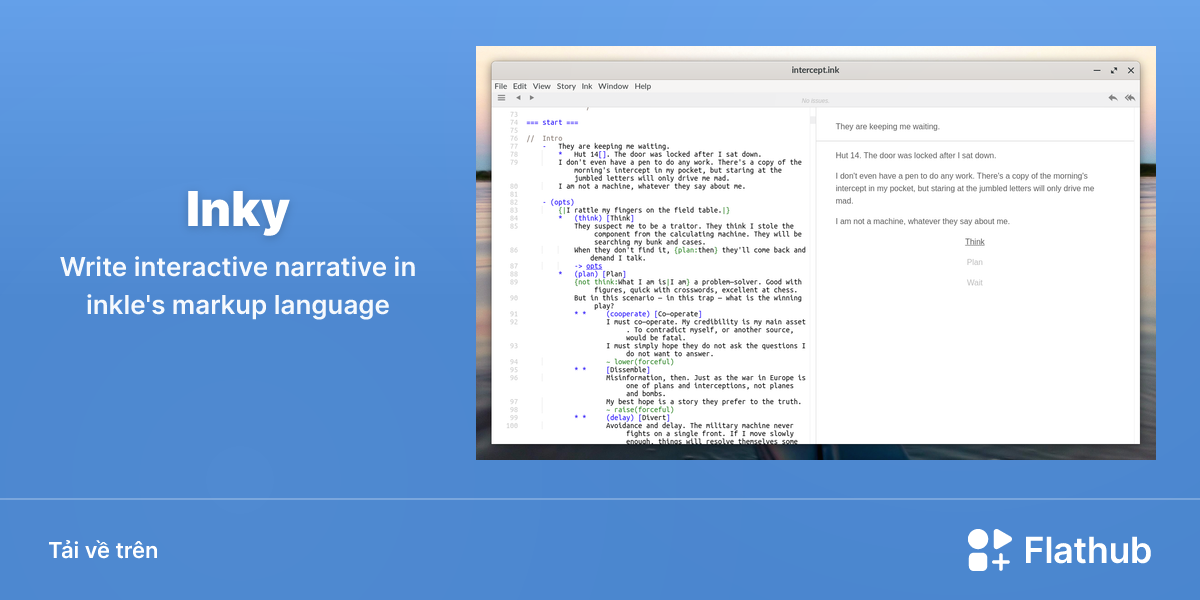Click the "[Dissemble]" choice line in editor
The image size is (1200, 600).
pos(628,370)
